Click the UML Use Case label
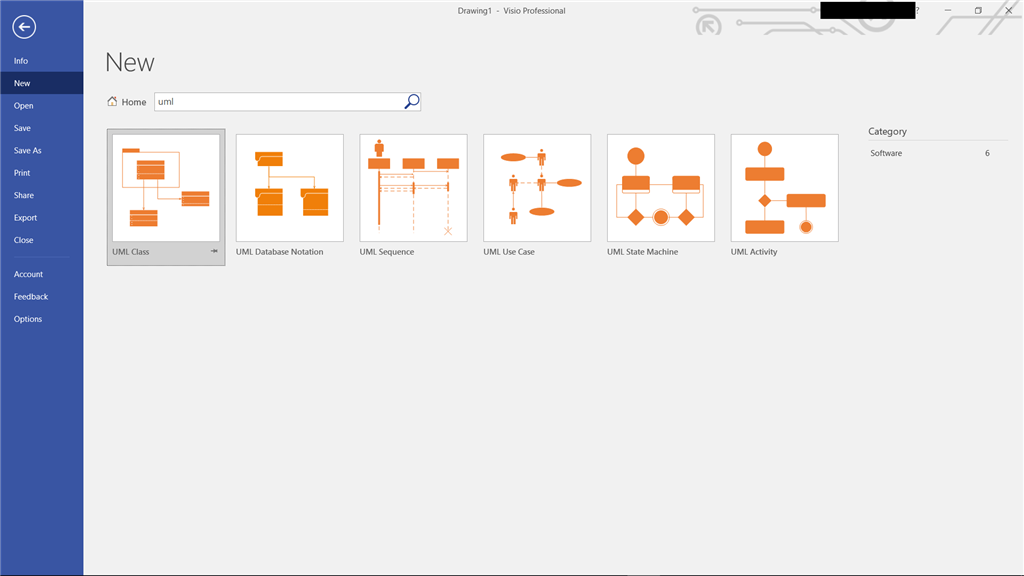 (509, 251)
